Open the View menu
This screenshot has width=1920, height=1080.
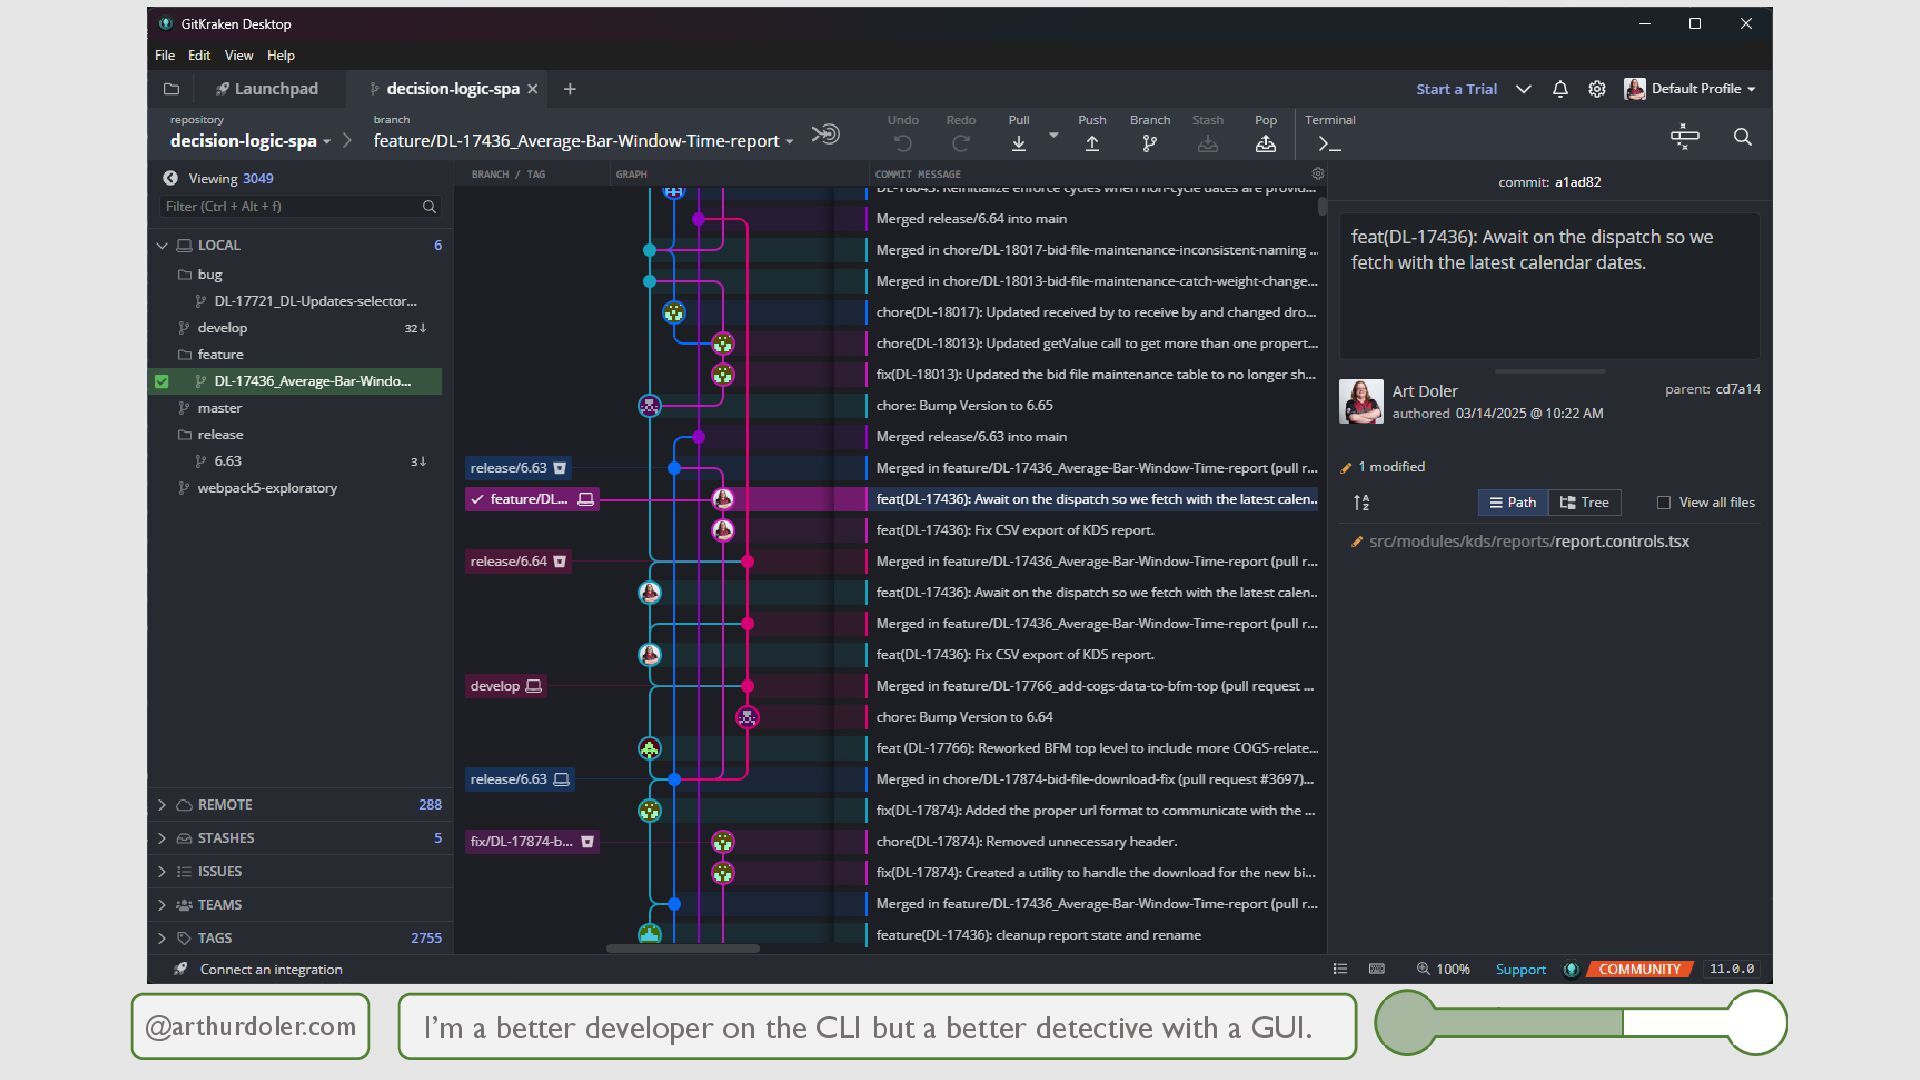(x=238, y=55)
